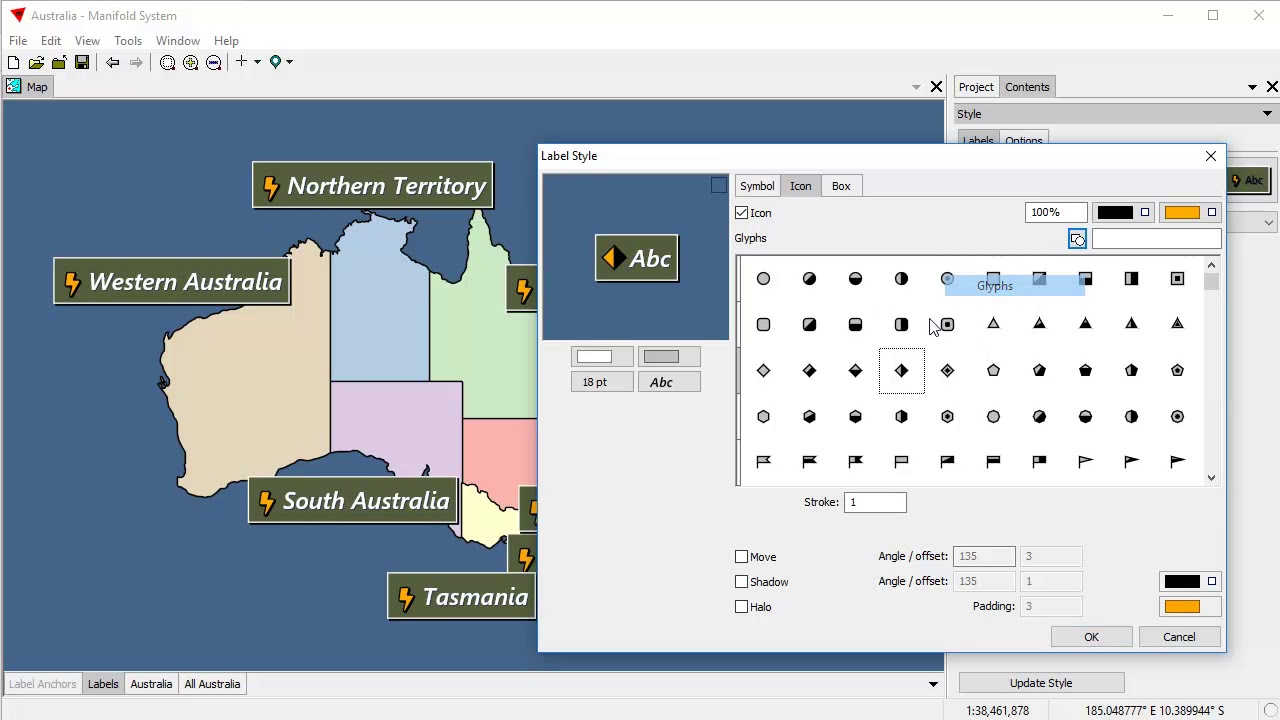Select the pentagon with center dot glyph
Screen dimensions: 1280x720
click(x=1177, y=371)
